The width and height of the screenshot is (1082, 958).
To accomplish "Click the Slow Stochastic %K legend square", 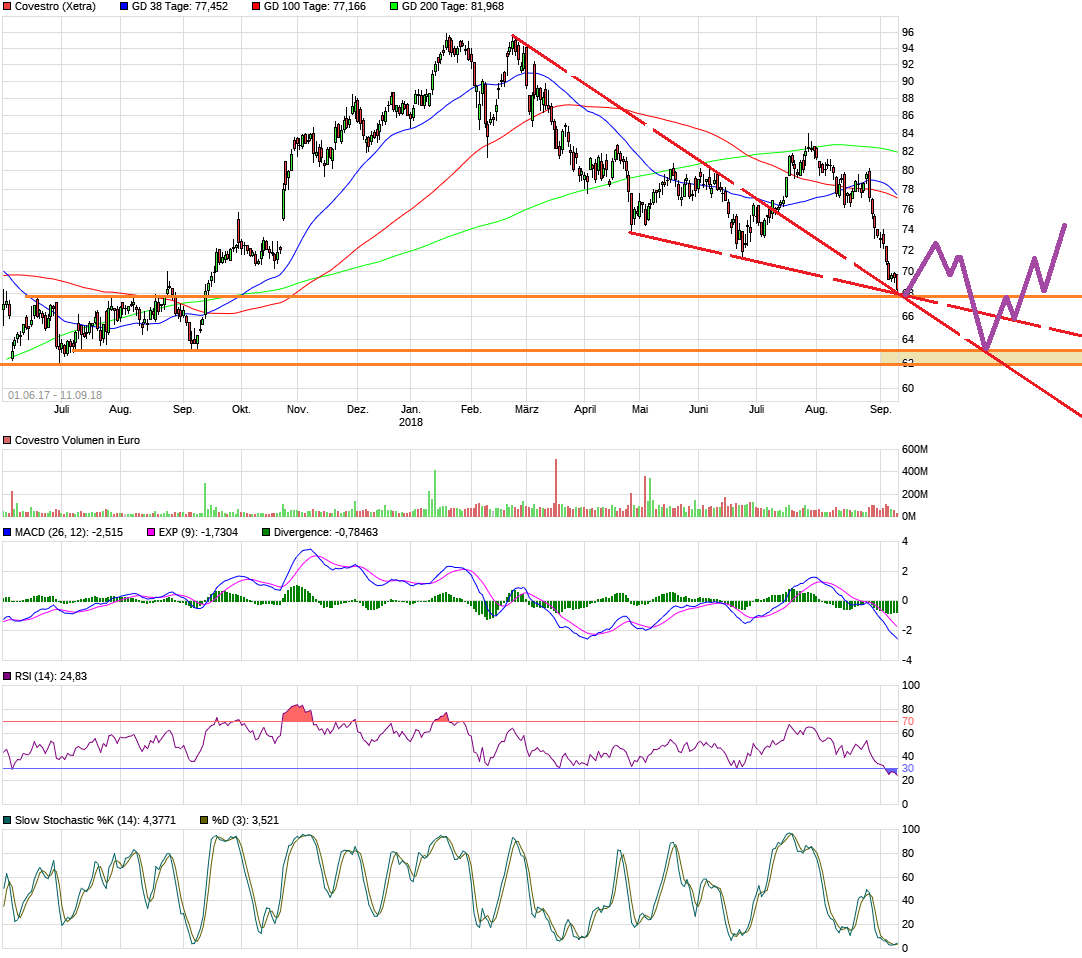I will point(8,820).
